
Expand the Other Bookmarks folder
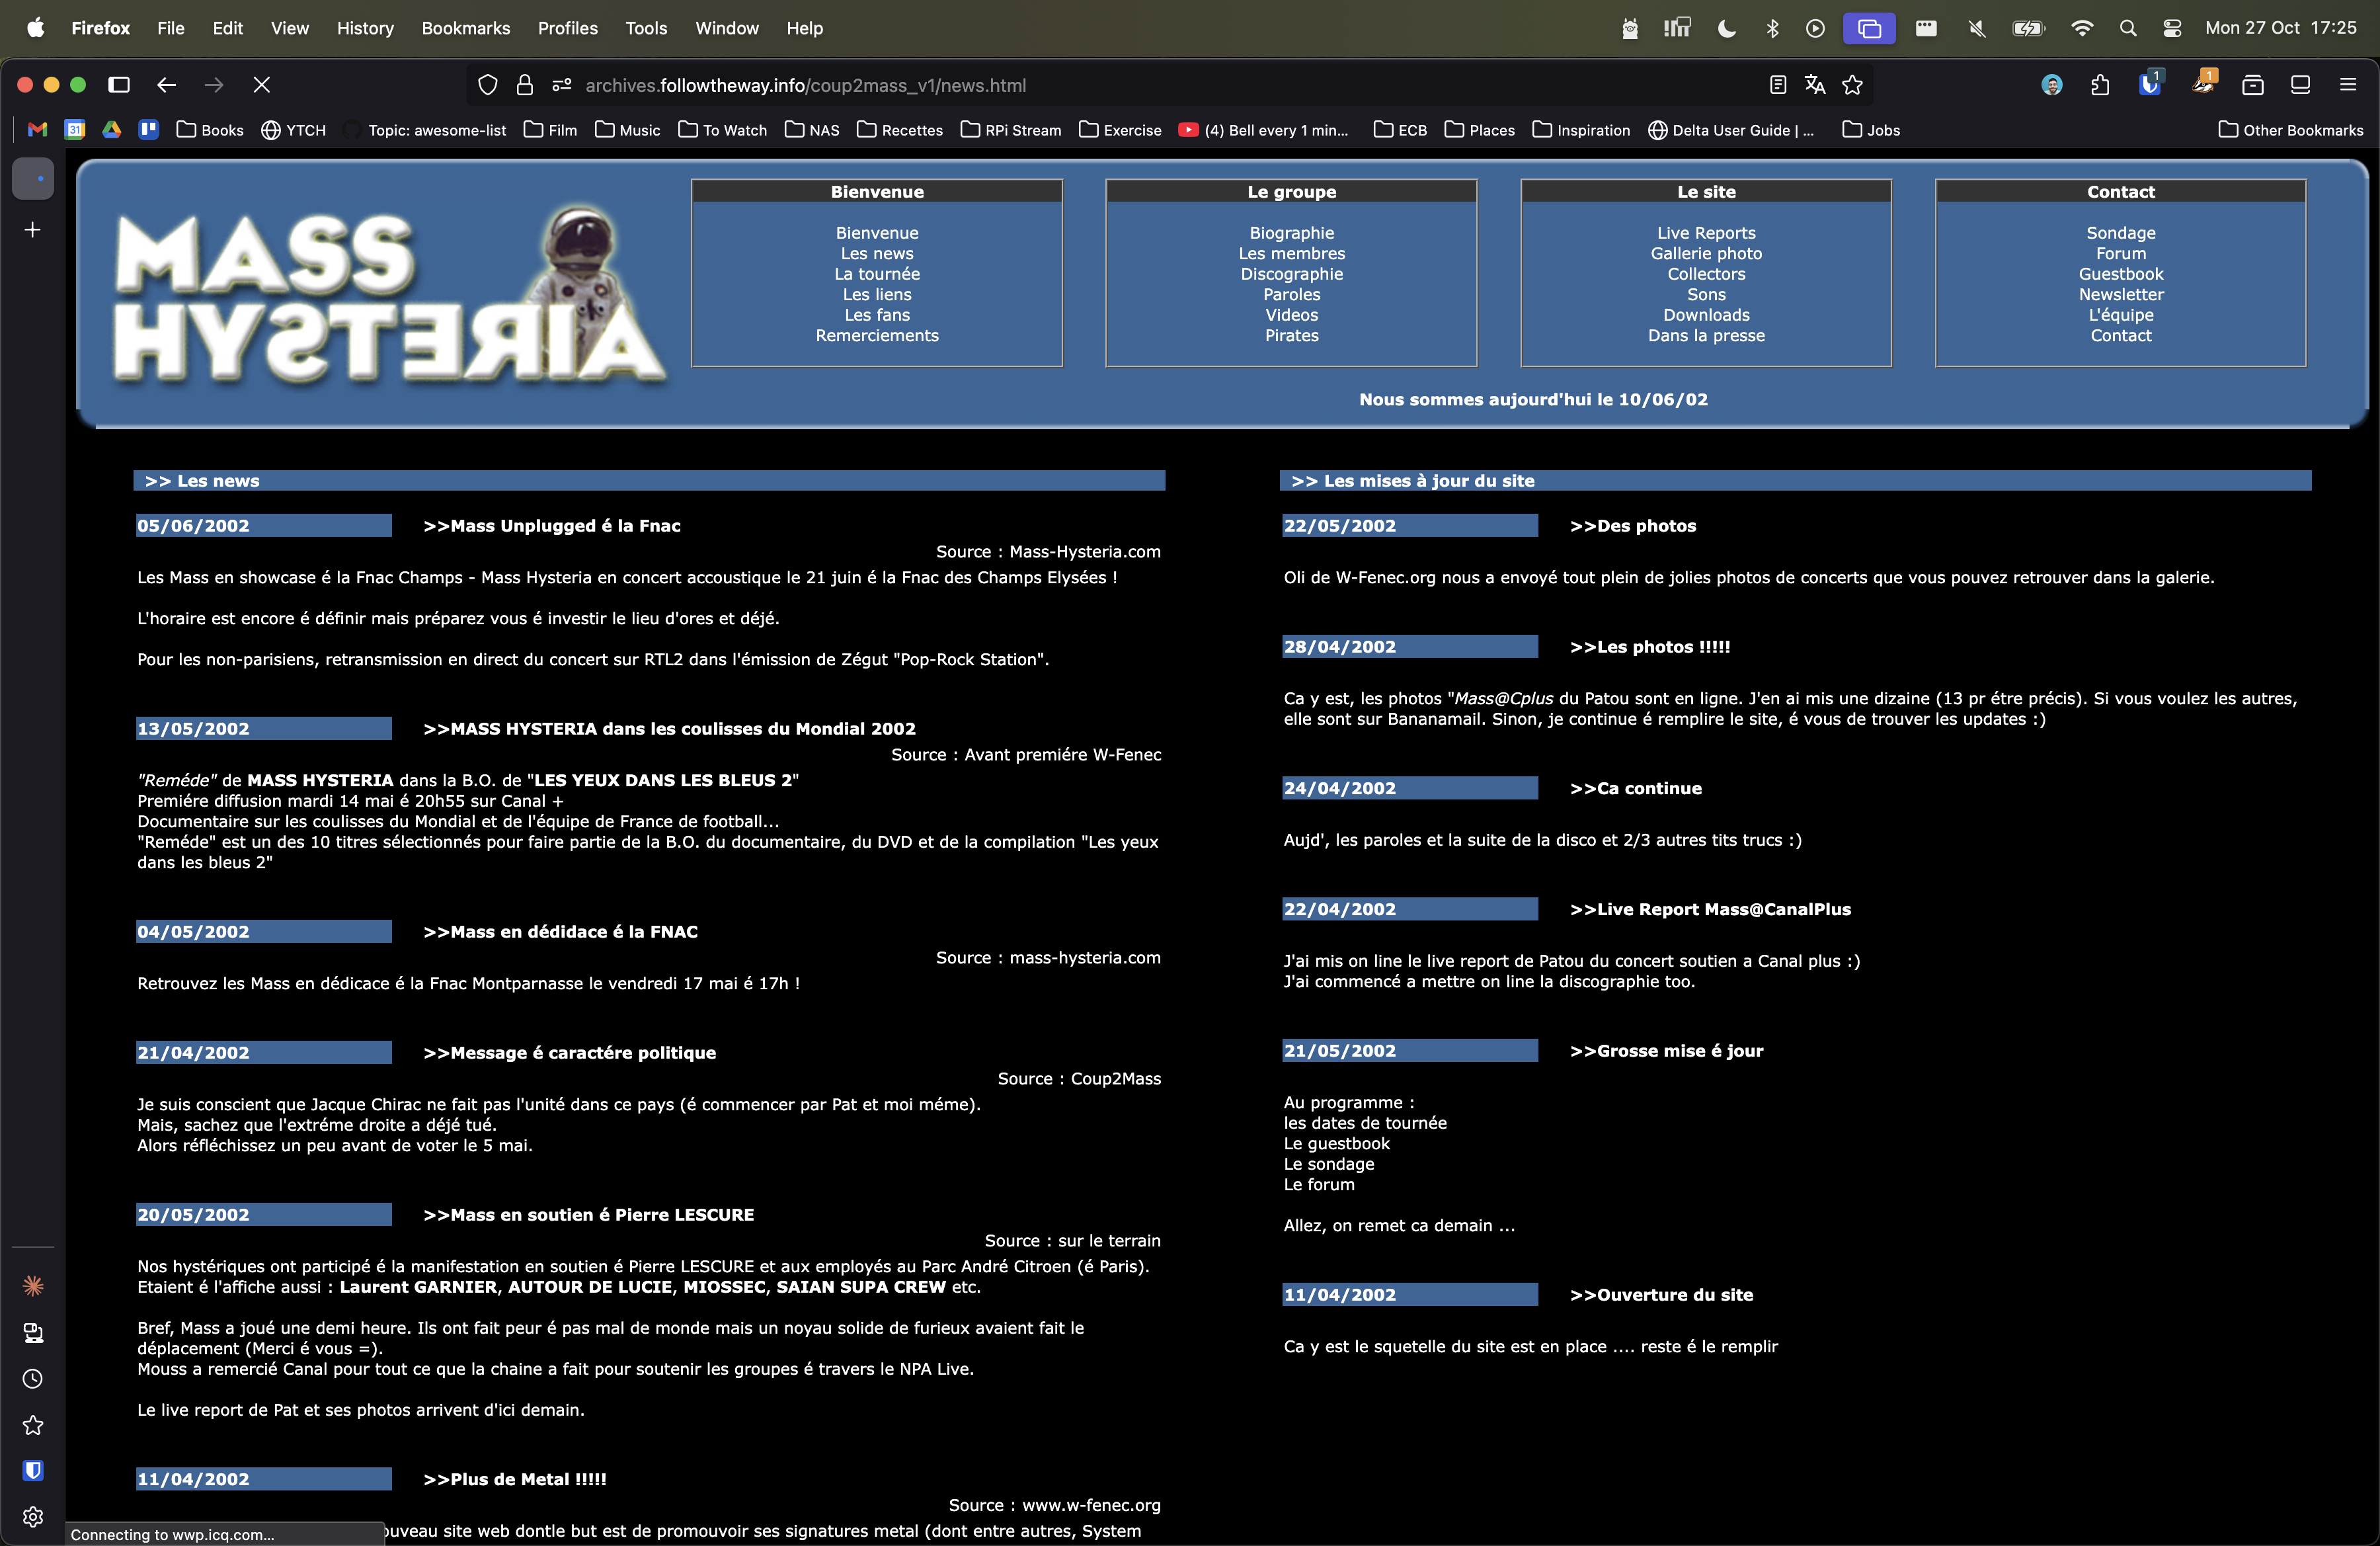pyautogui.click(x=2290, y=130)
